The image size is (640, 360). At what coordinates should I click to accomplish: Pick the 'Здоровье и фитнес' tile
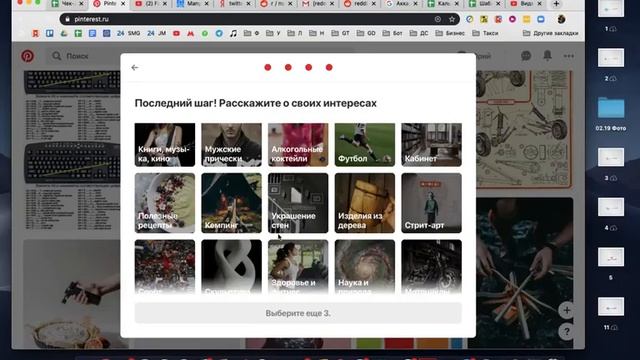298,267
